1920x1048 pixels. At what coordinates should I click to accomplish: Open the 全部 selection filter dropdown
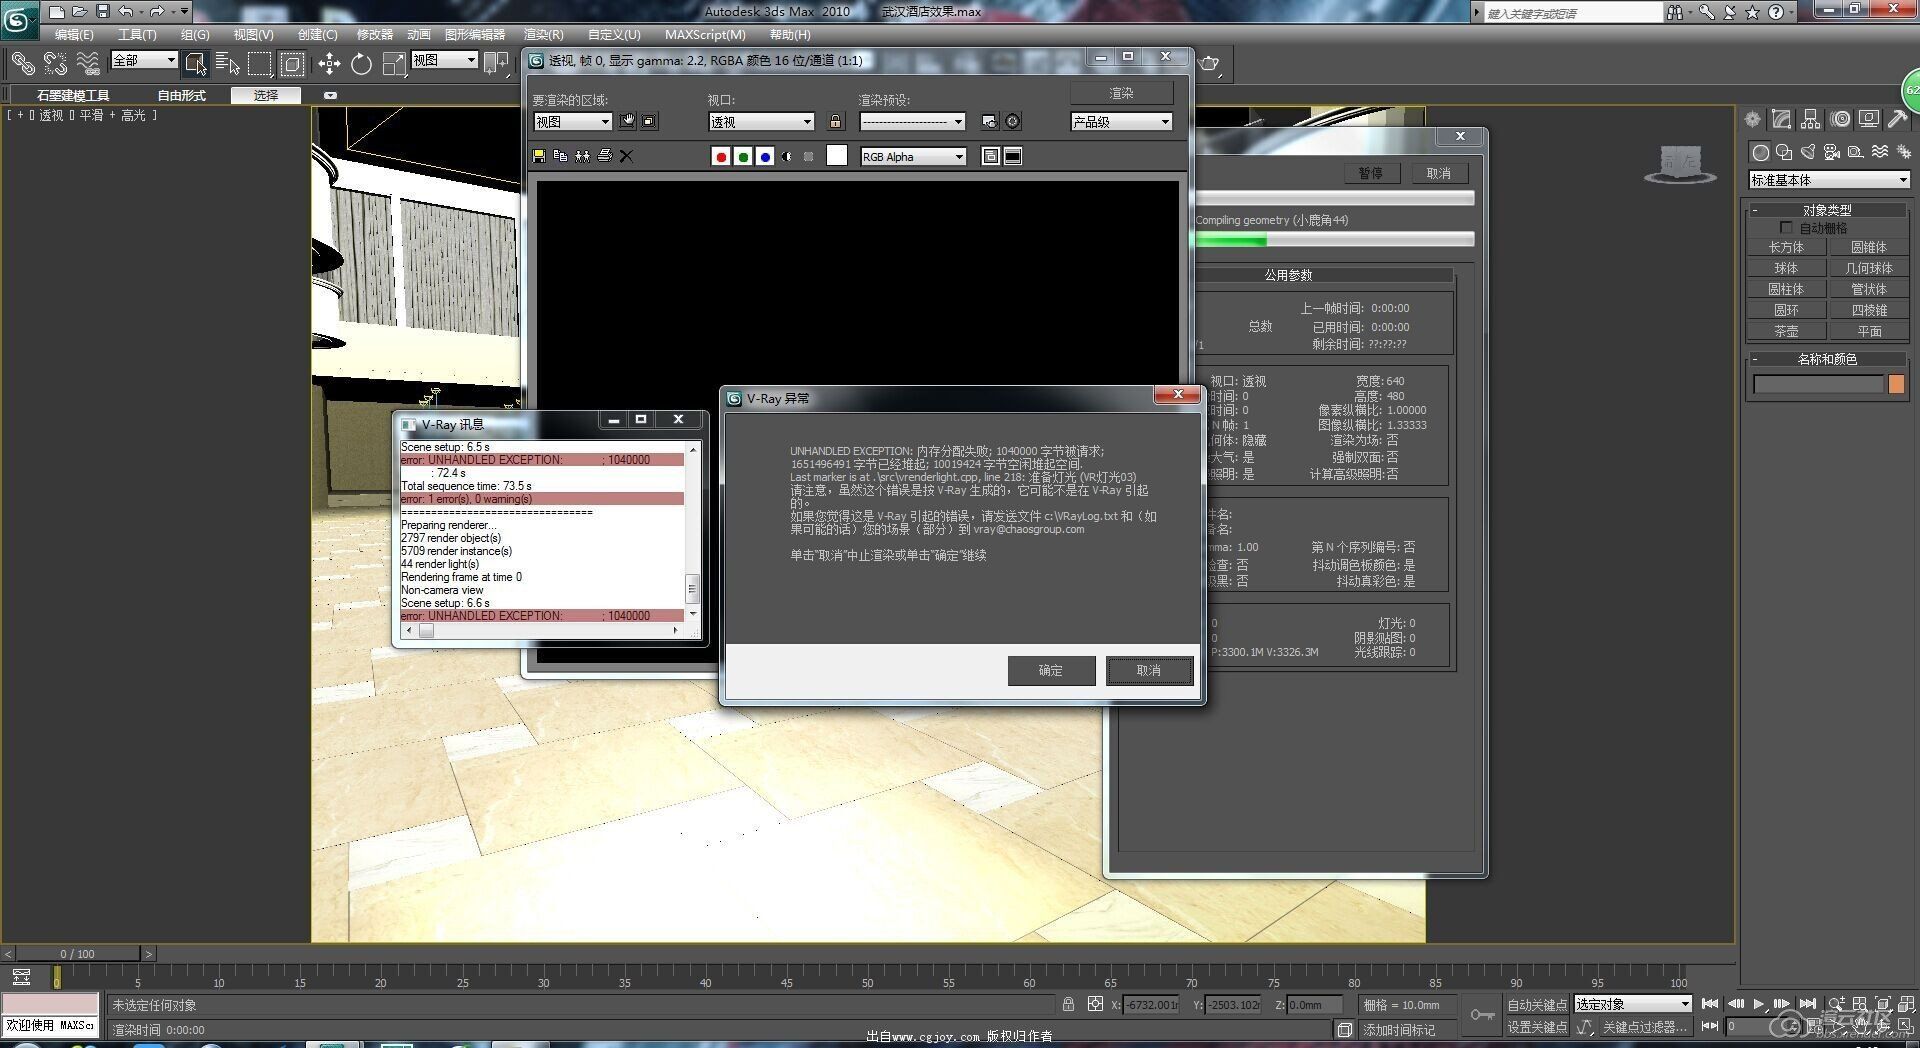[144, 60]
